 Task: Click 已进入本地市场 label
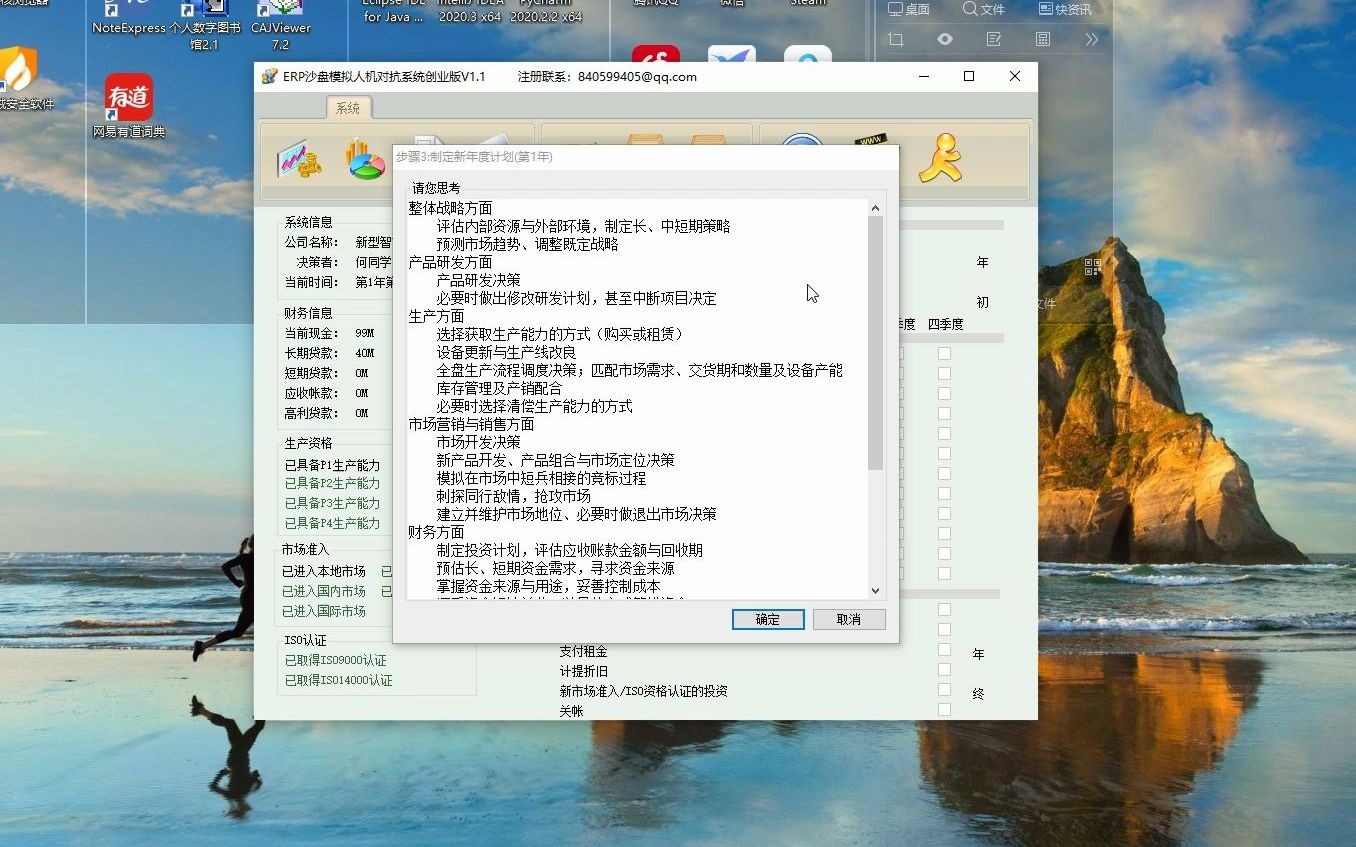(323, 571)
